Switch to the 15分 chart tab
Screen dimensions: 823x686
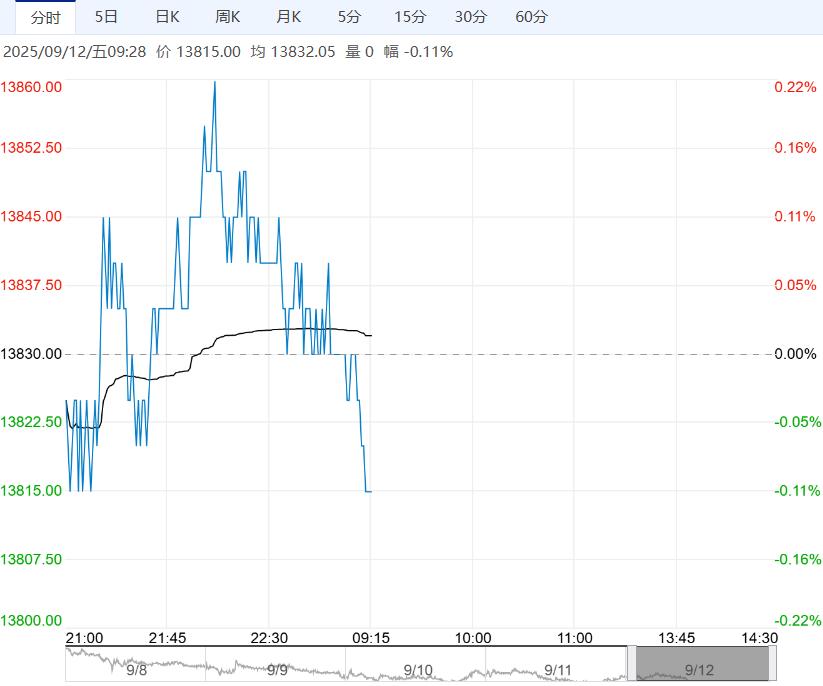click(x=410, y=17)
